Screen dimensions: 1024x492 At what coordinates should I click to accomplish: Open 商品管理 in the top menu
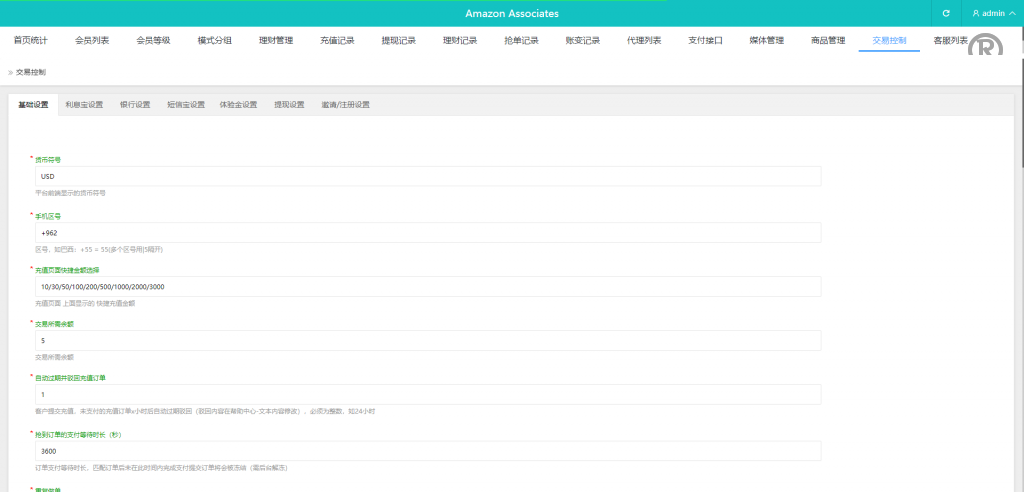coord(828,41)
